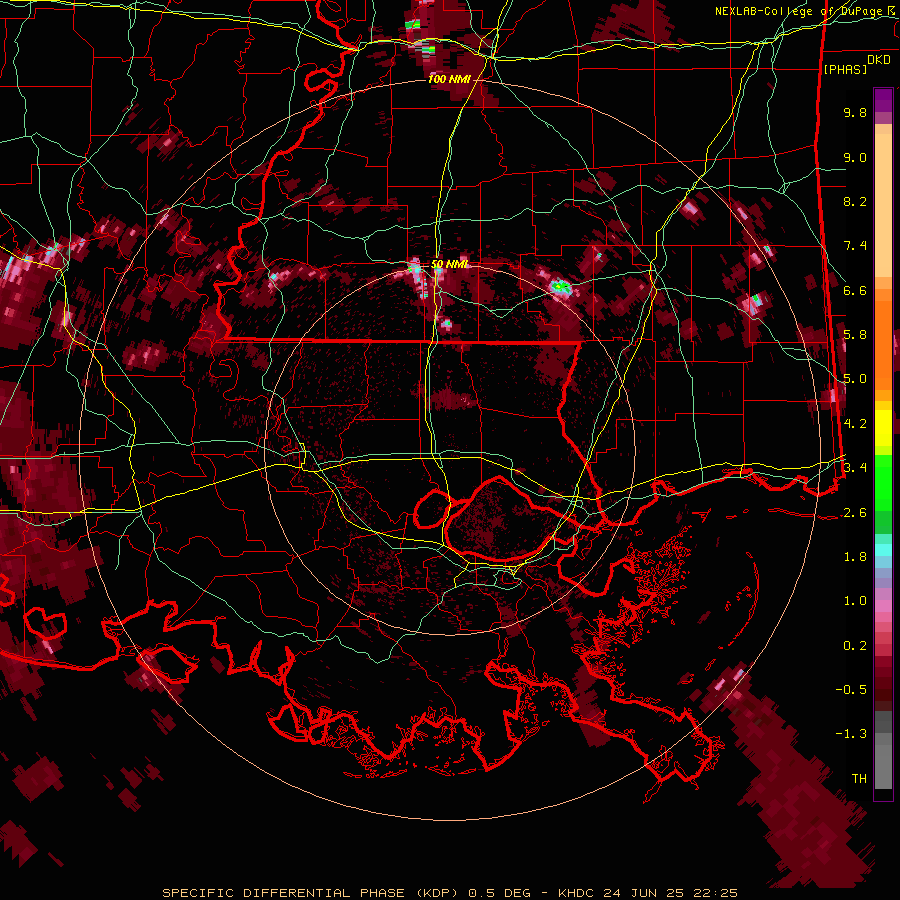Click the 50 NMI range ring label

[449, 264]
